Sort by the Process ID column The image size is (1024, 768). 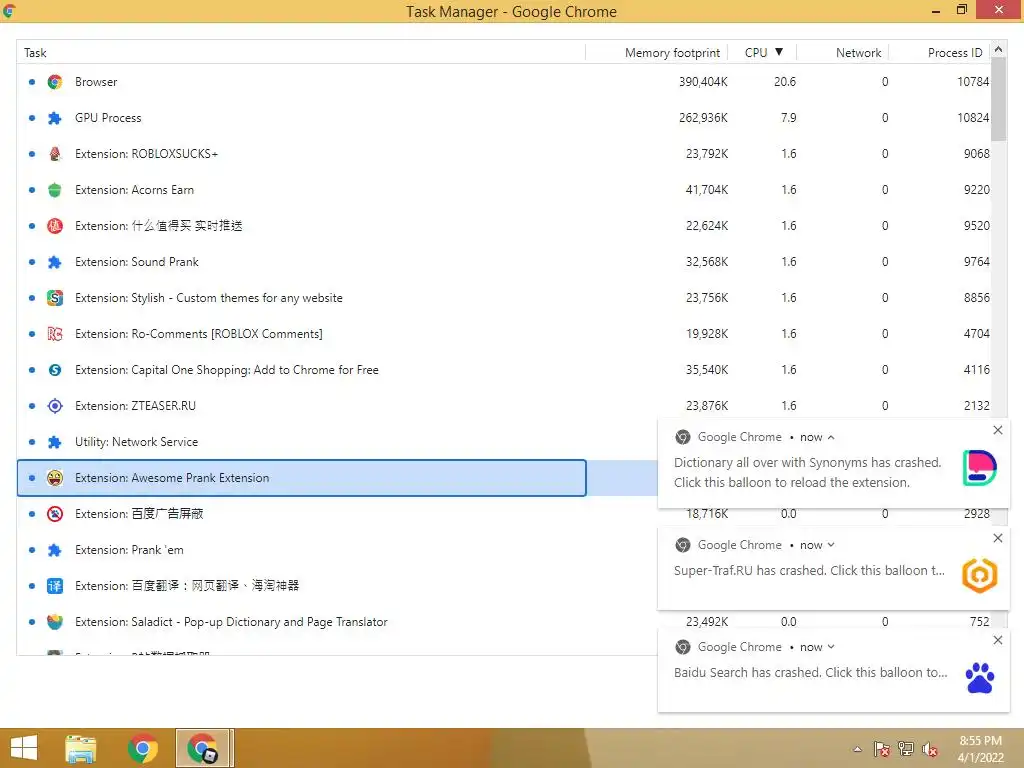pos(939,53)
